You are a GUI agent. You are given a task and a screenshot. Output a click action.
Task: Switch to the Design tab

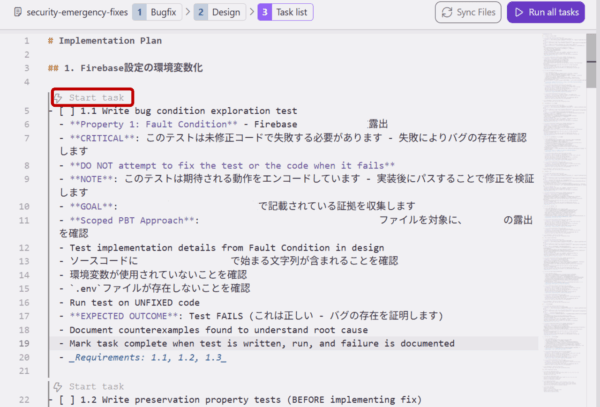point(226,12)
